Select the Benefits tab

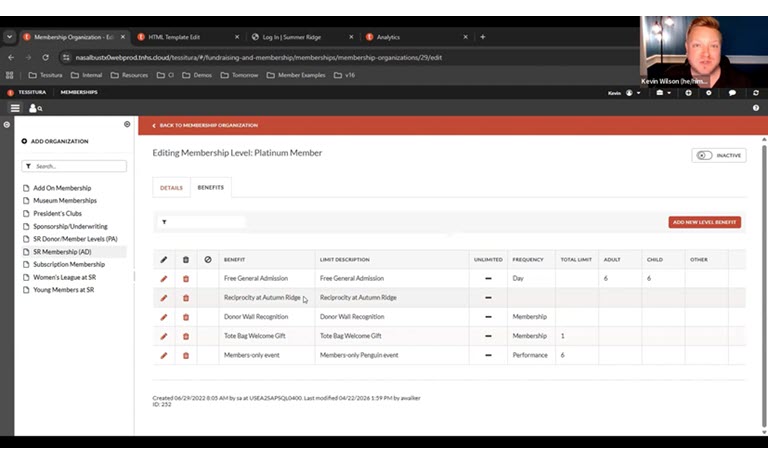(x=211, y=187)
